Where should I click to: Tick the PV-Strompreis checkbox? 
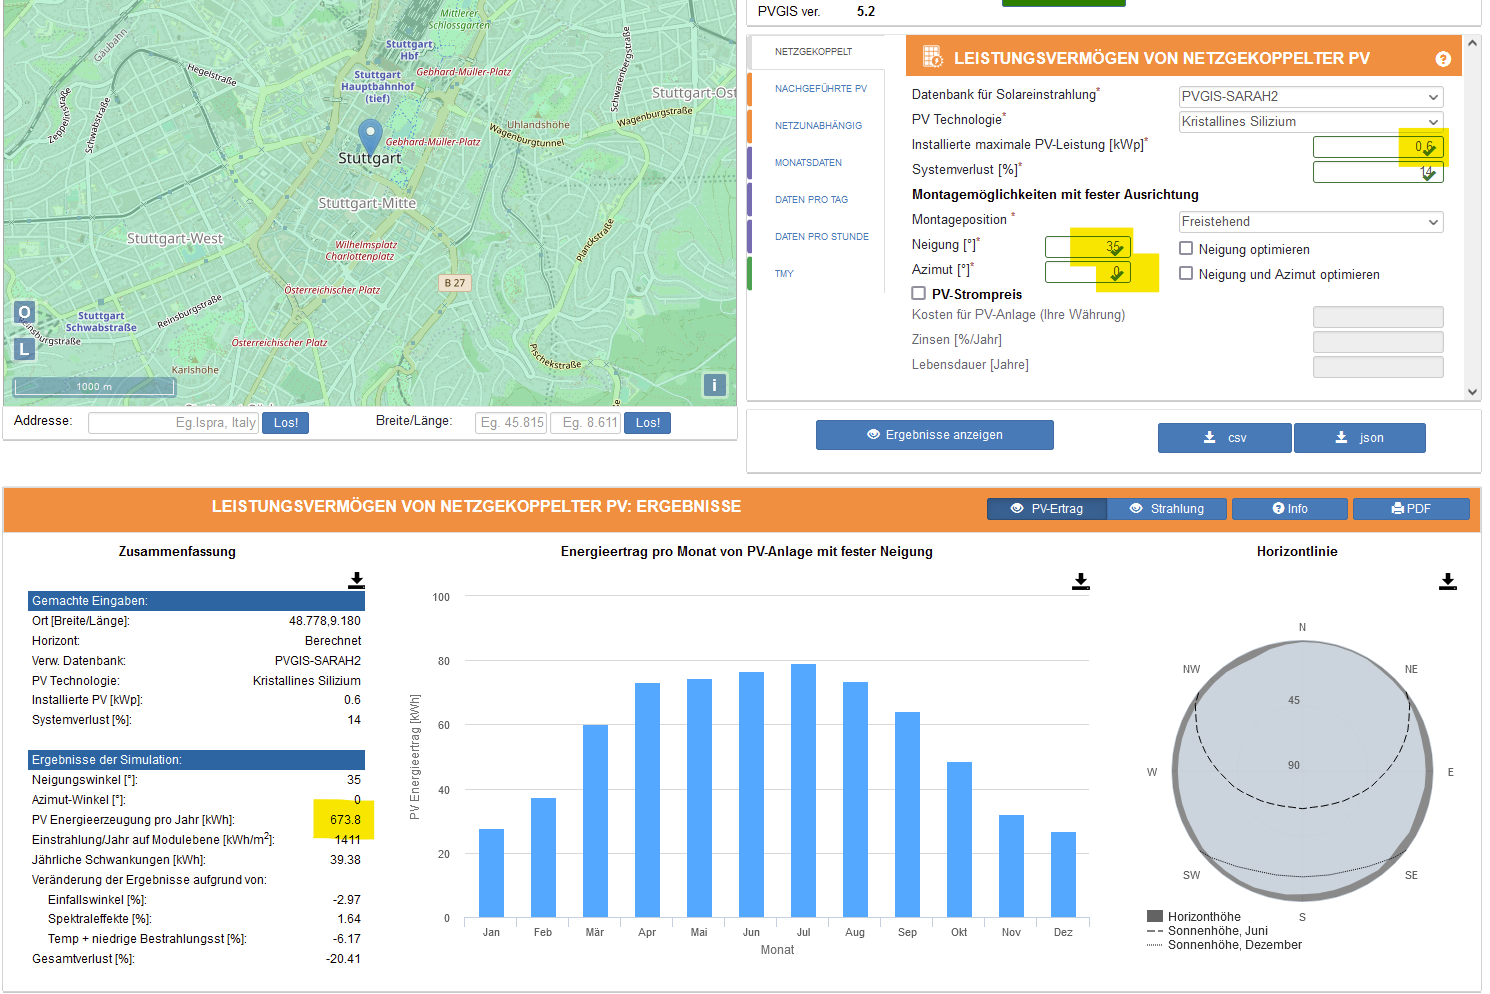918,293
